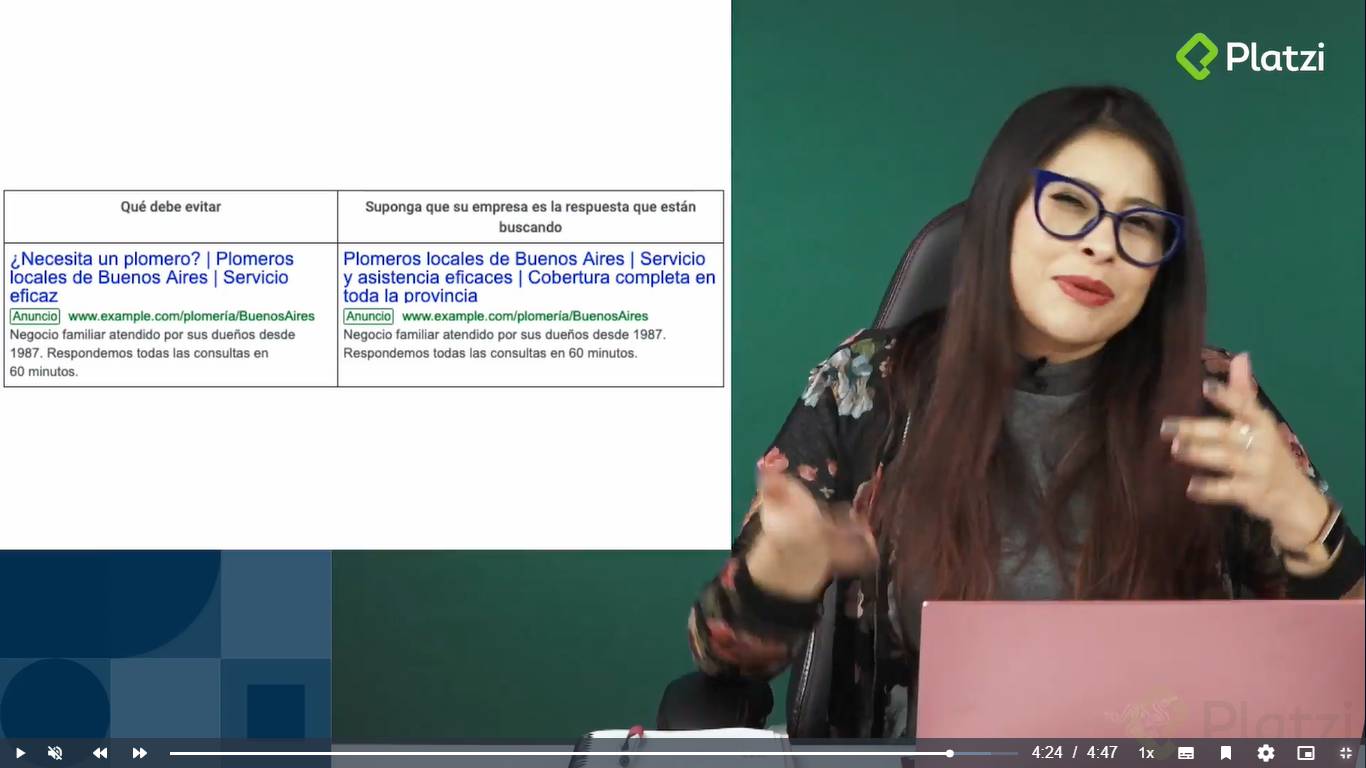Fast-forward the video
The image size is (1366, 768).
(x=139, y=752)
